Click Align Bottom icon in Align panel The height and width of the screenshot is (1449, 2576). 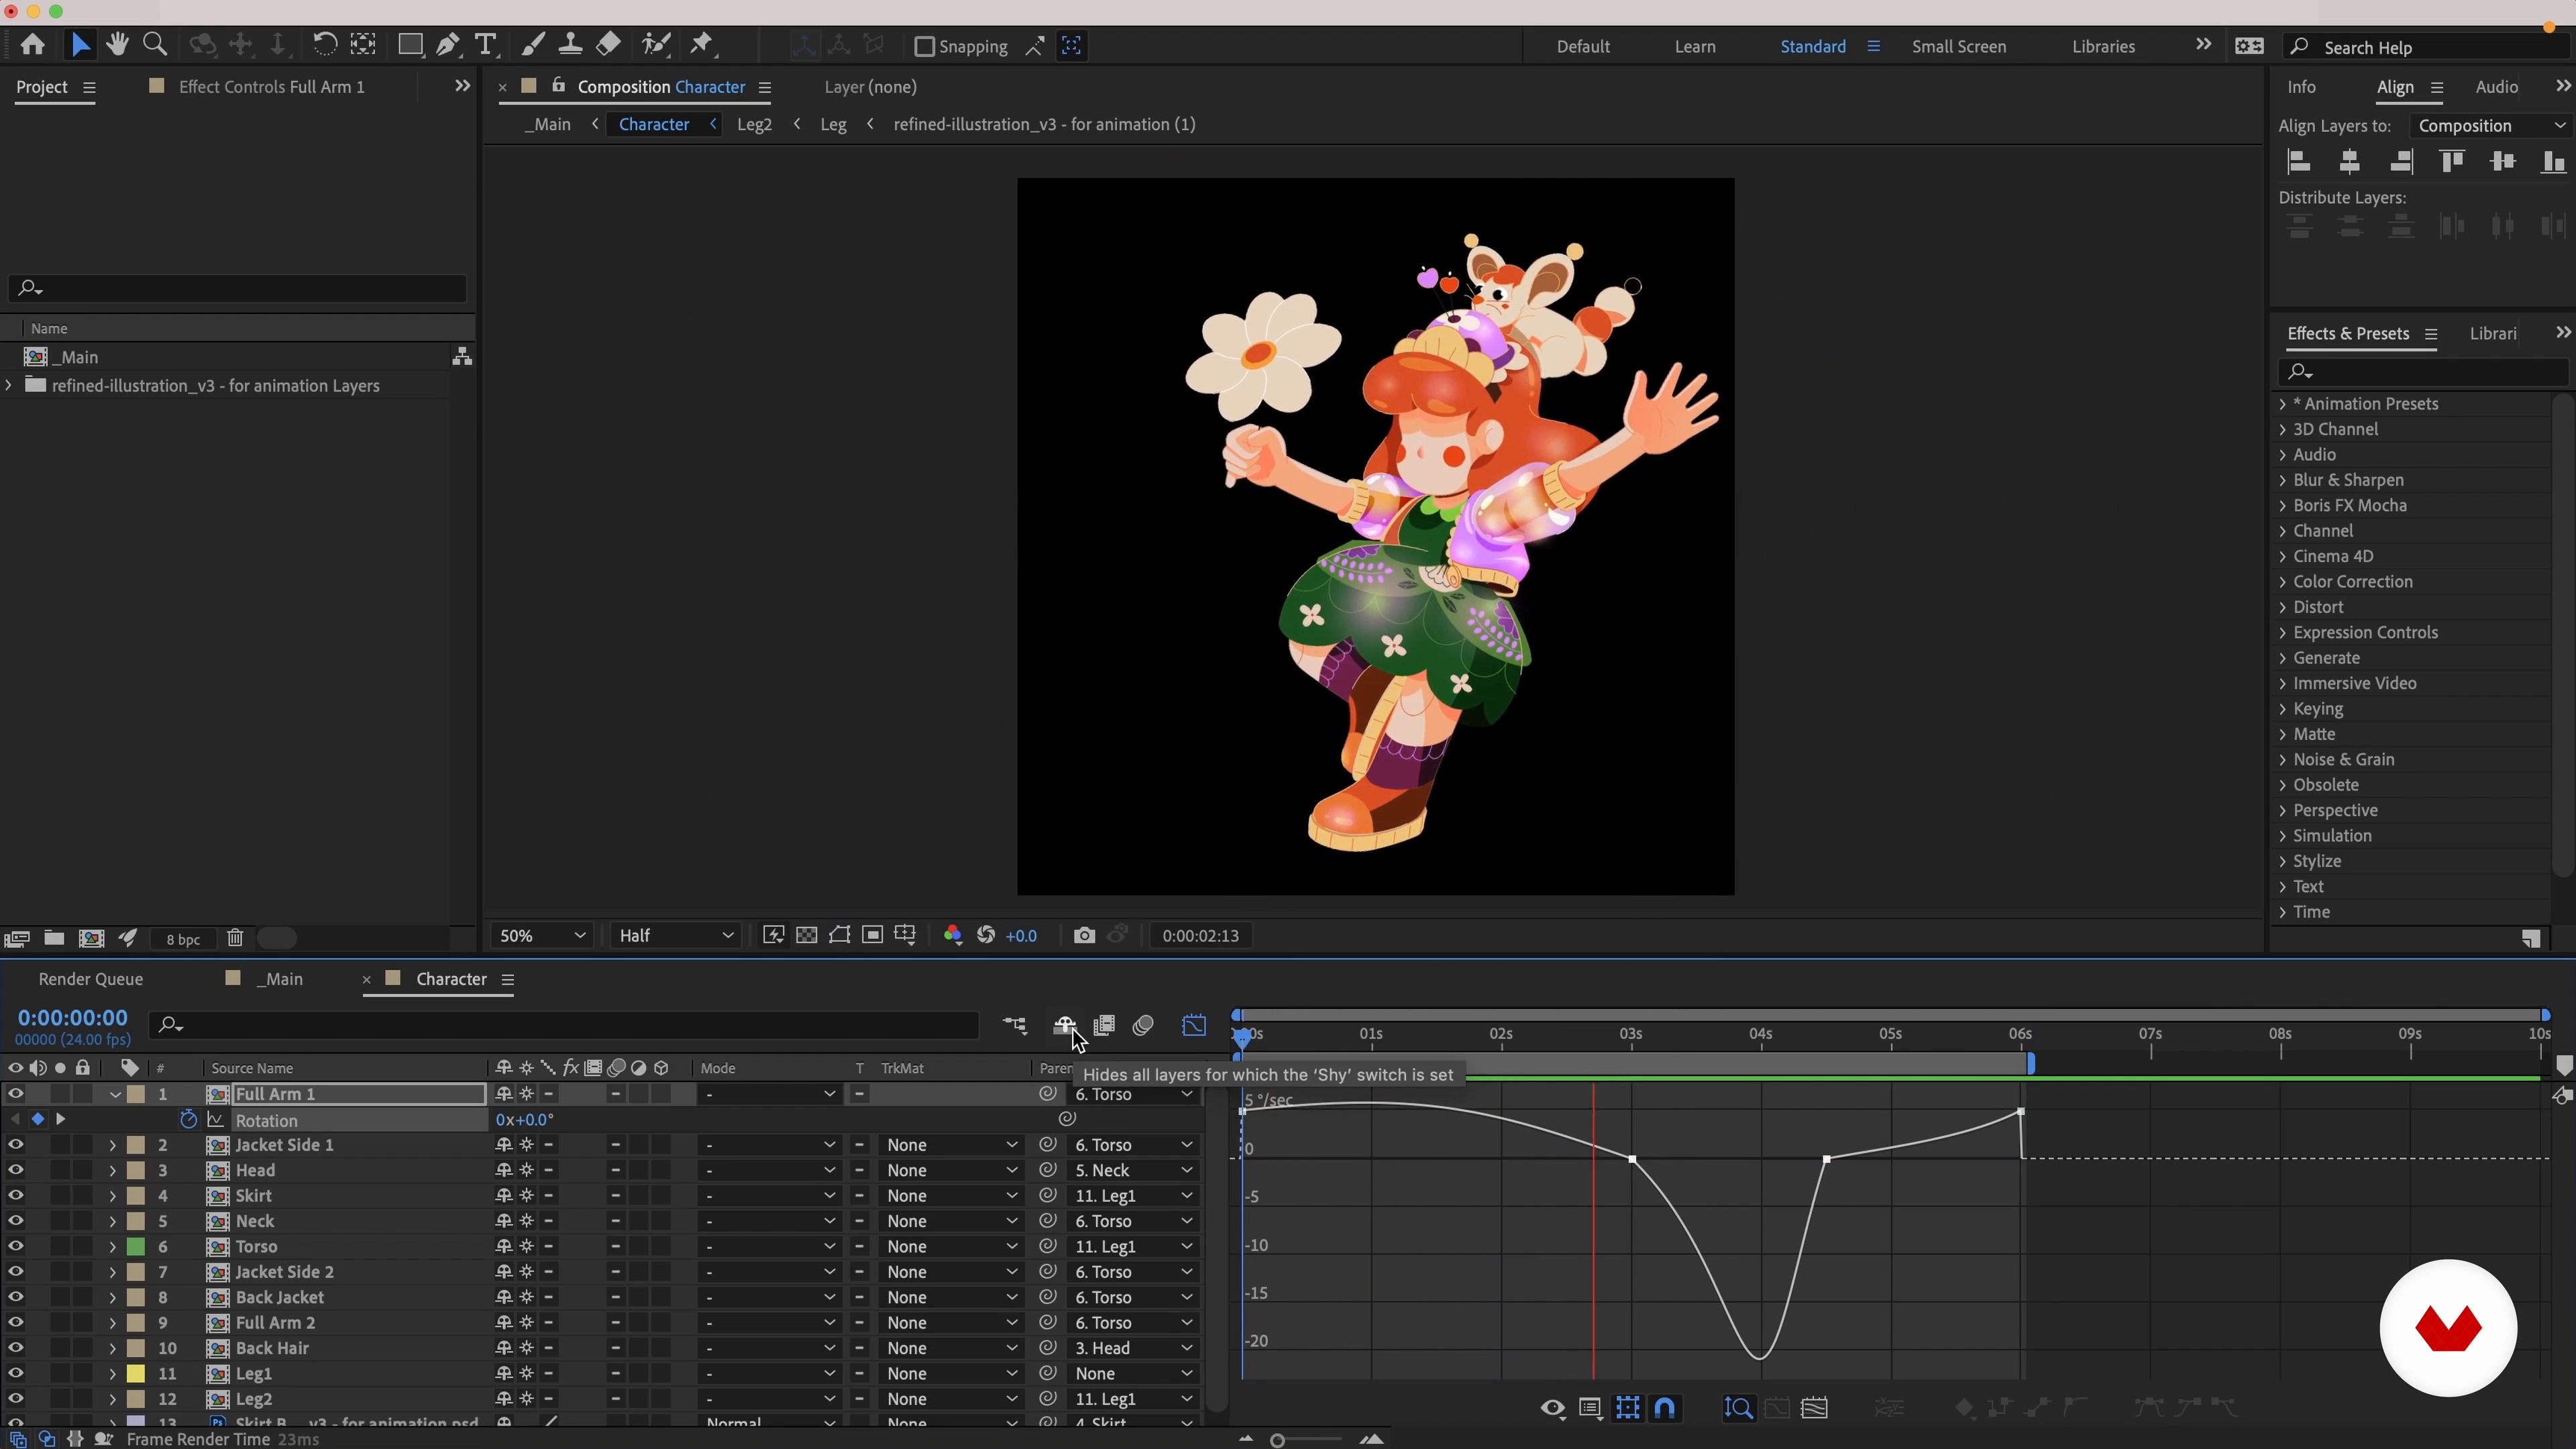2553,162
